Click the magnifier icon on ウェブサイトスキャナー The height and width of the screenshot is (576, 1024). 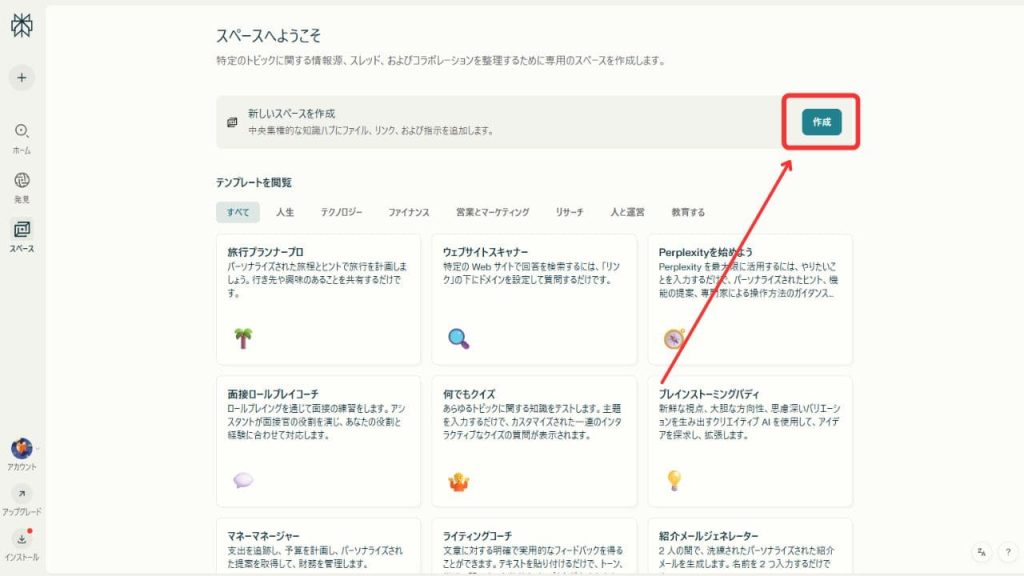pos(458,338)
